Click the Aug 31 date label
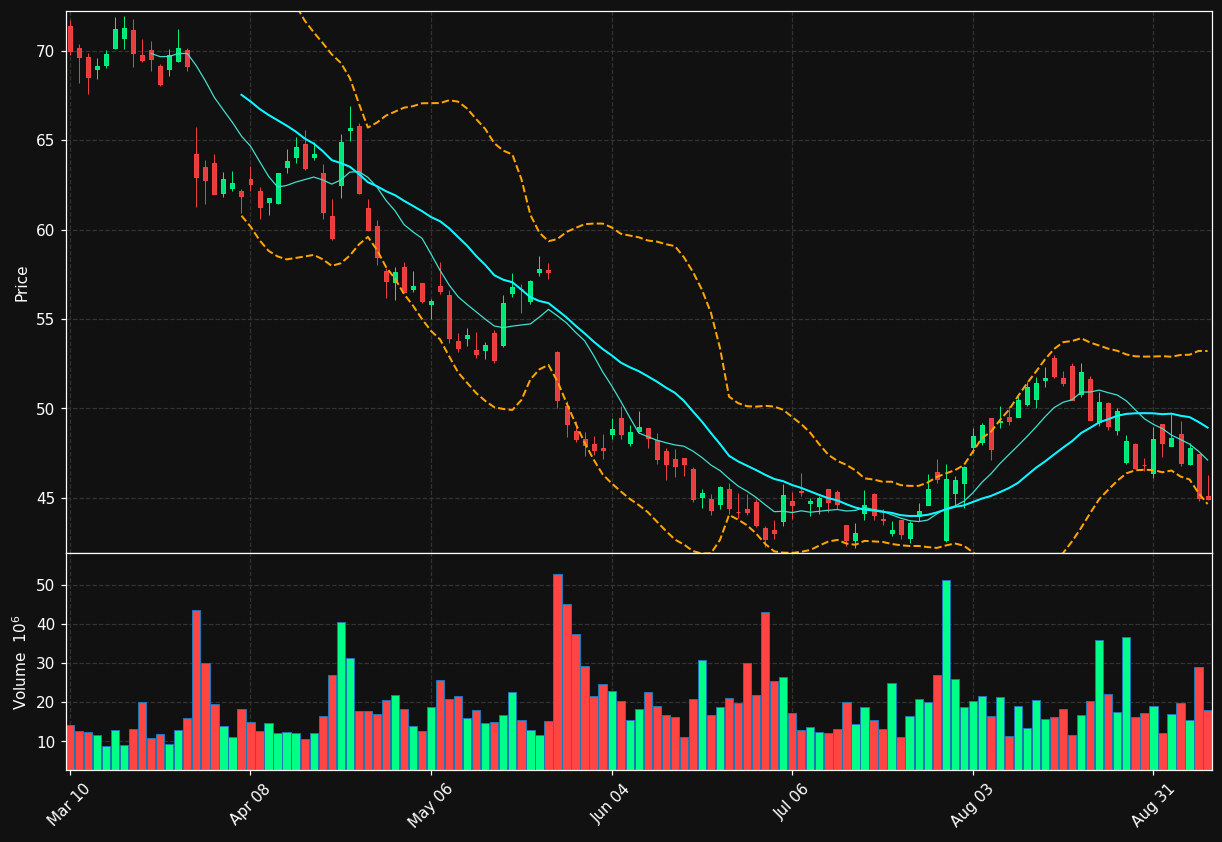Screen dimensions: 1222x842 pyautogui.click(x=1152, y=804)
